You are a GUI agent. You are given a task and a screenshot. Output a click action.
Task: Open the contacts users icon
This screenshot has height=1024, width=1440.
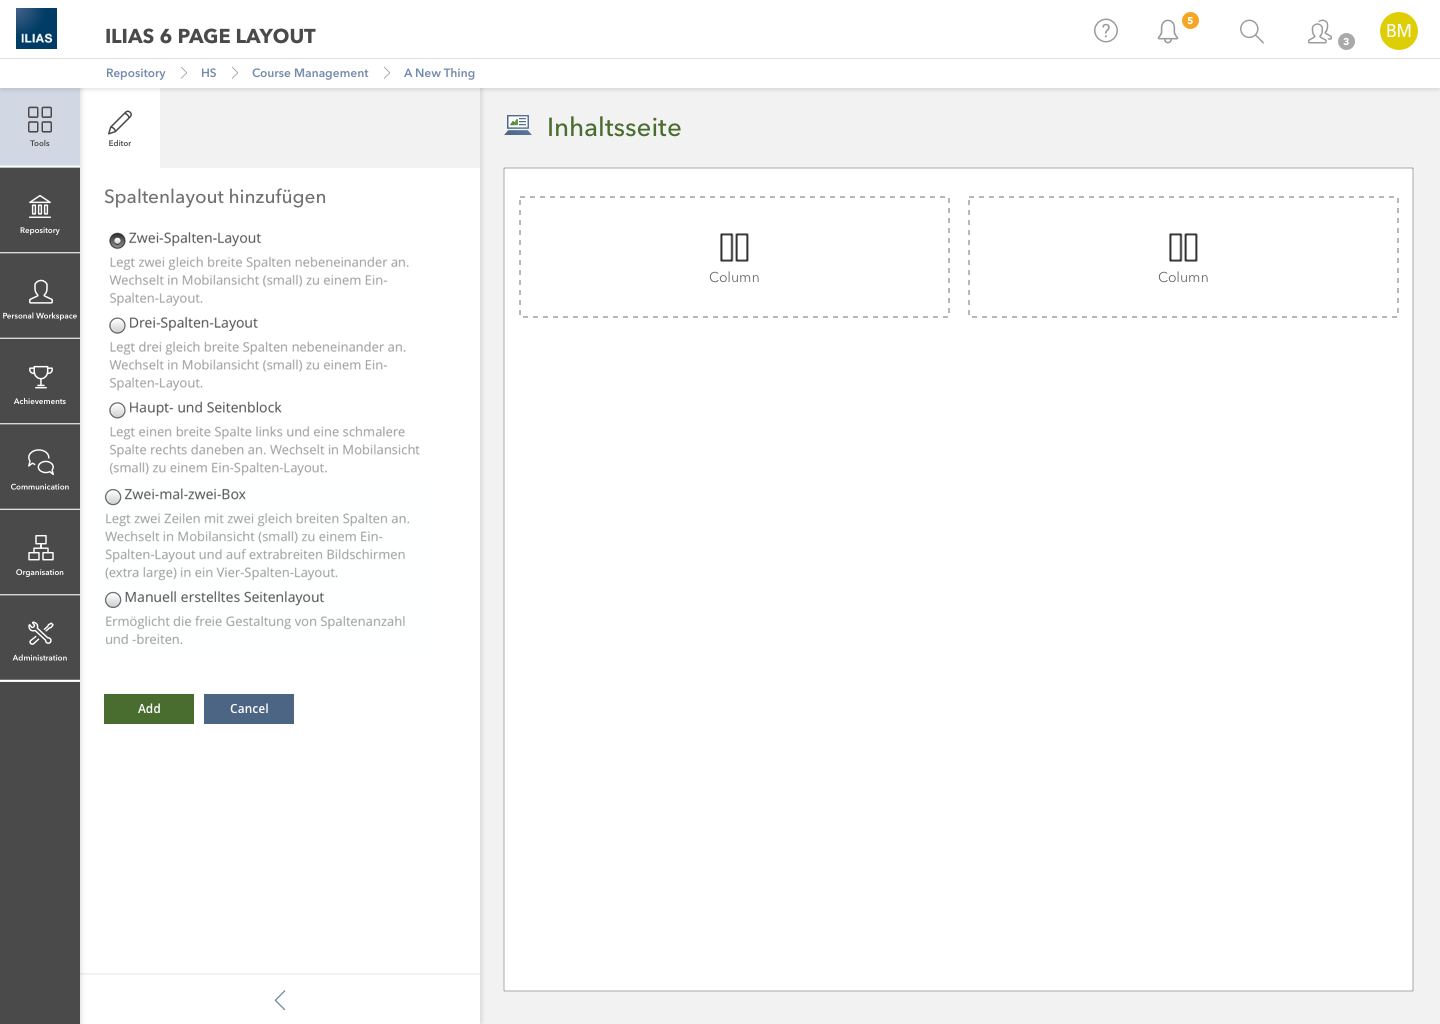1320,32
